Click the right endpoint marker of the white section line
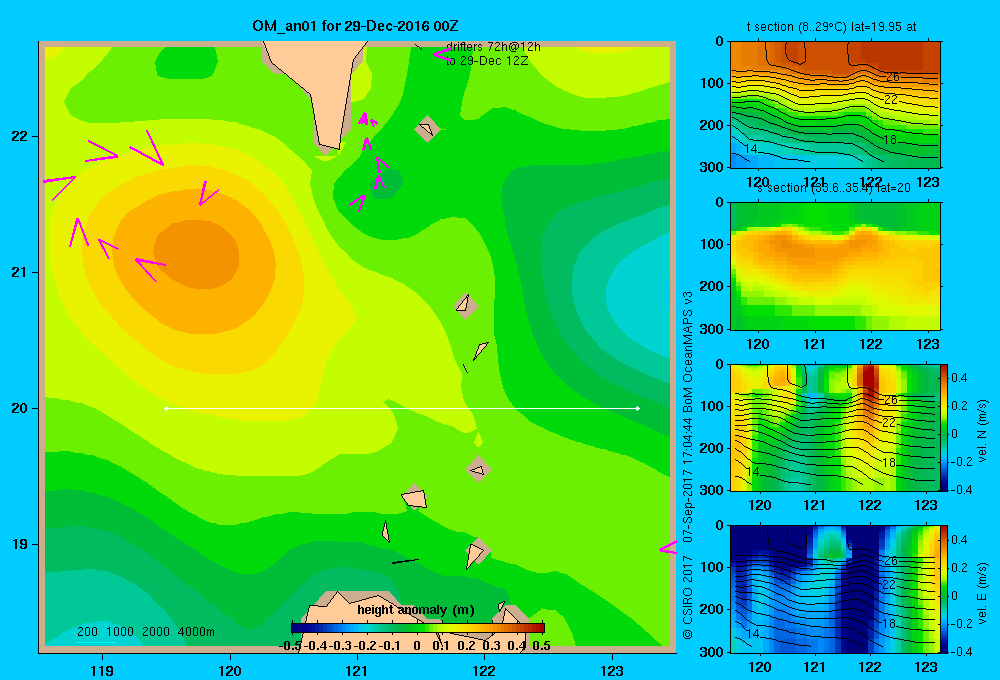This screenshot has width=1000, height=680. tap(638, 408)
